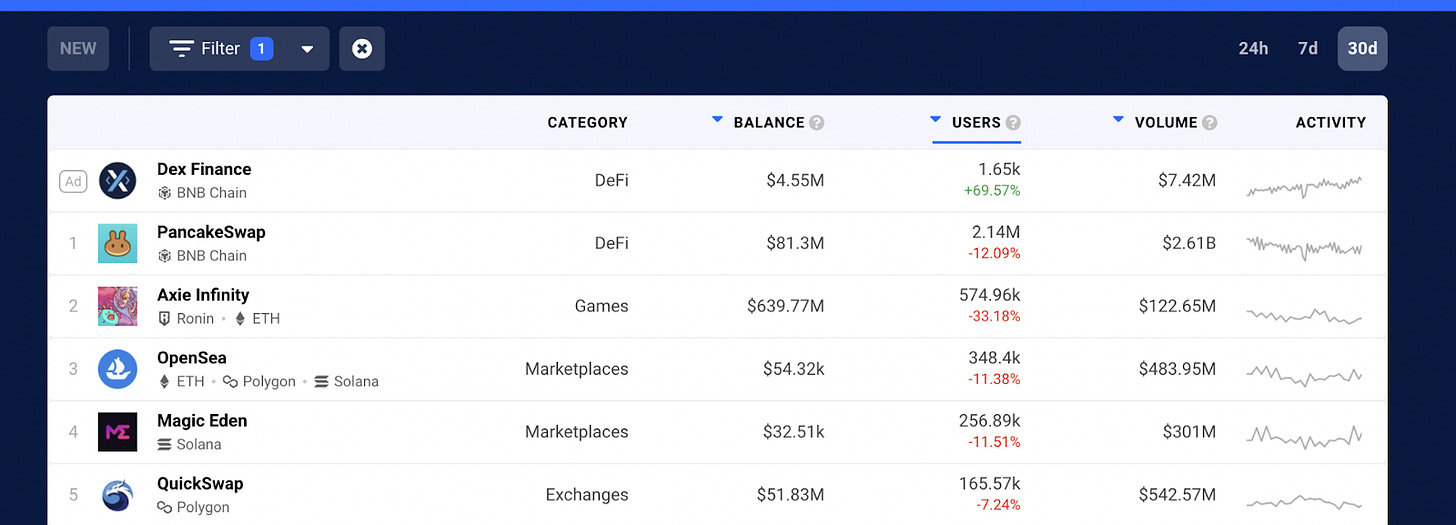Click BNB Chain icon under PancakeSwap
Viewport: 1456px width, 525px height.
pos(165,256)
